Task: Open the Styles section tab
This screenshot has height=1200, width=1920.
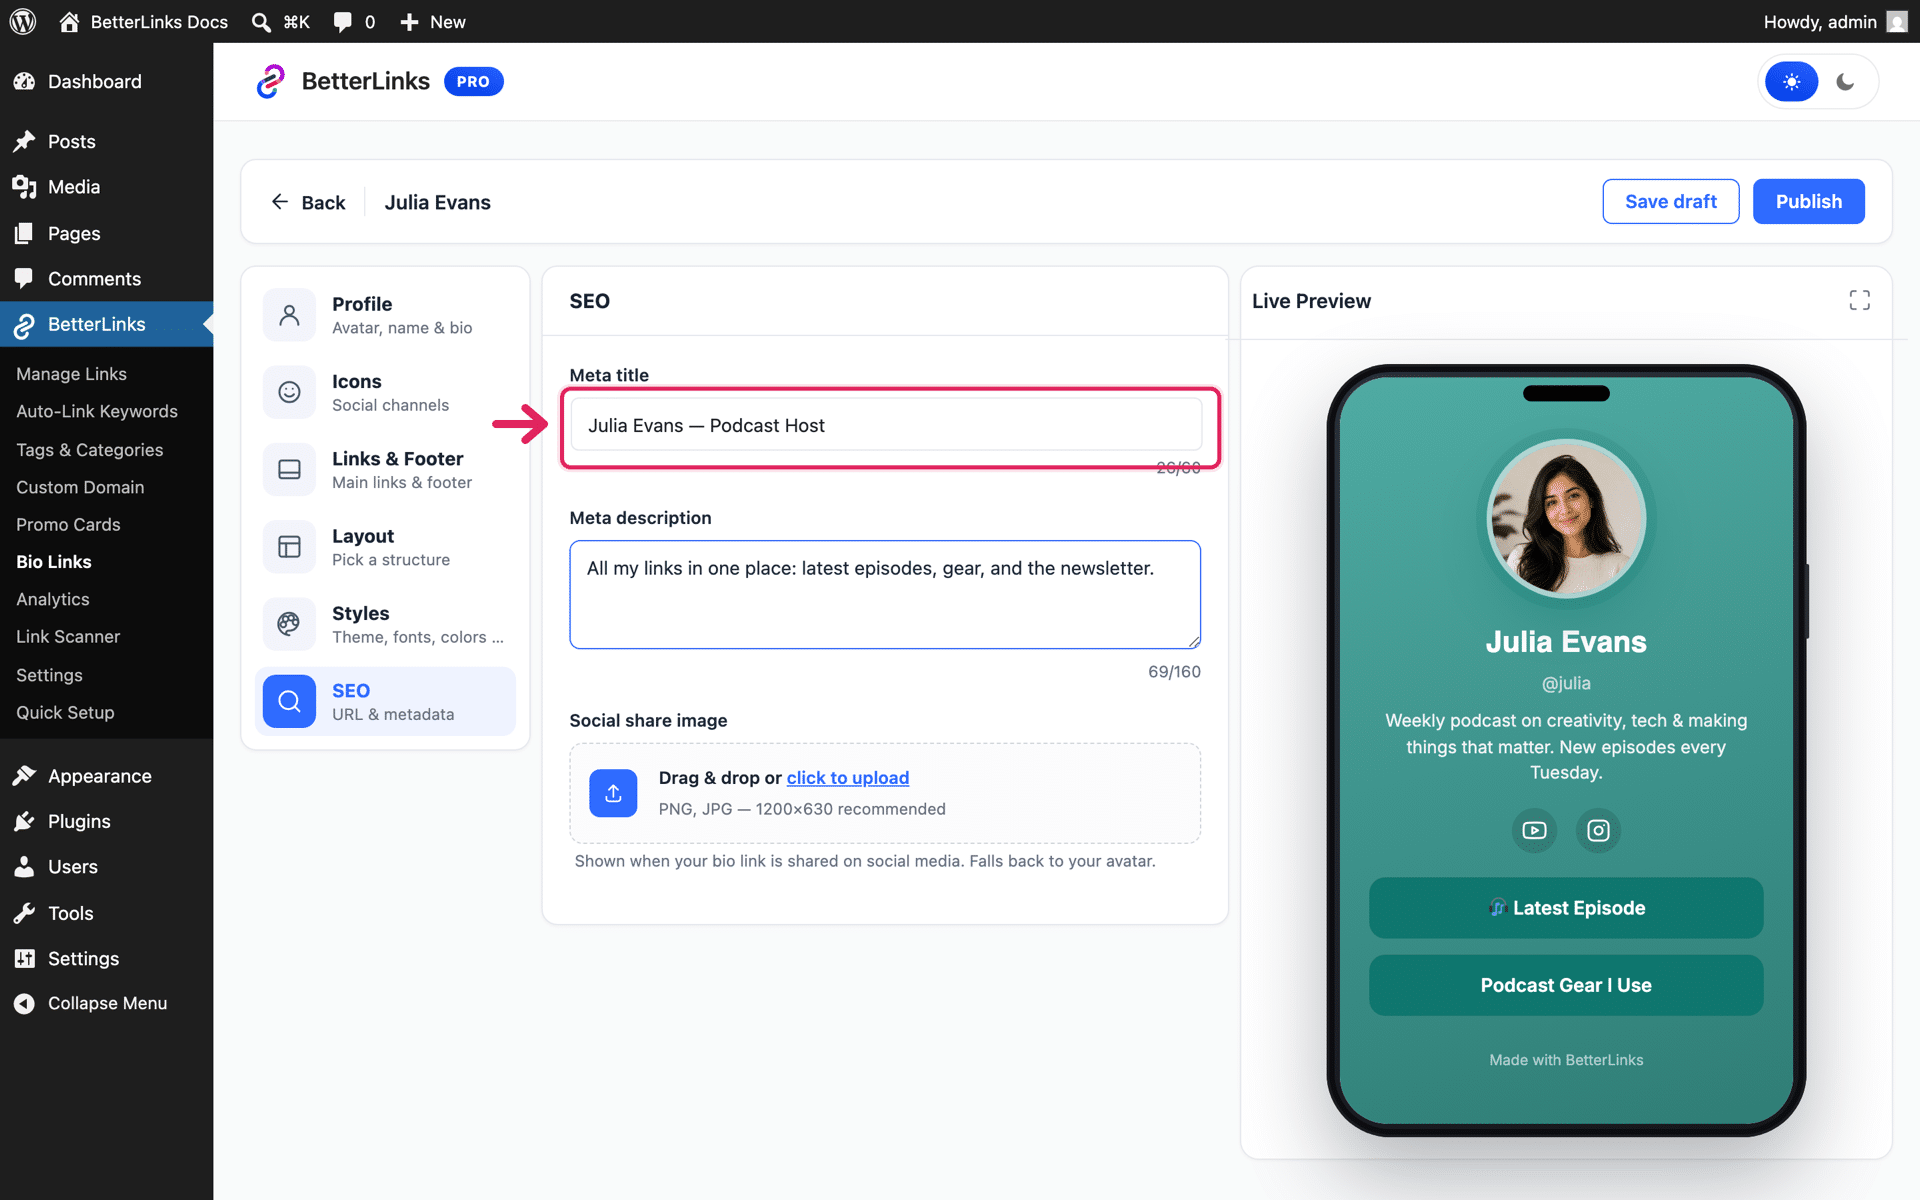Action: 385,624
